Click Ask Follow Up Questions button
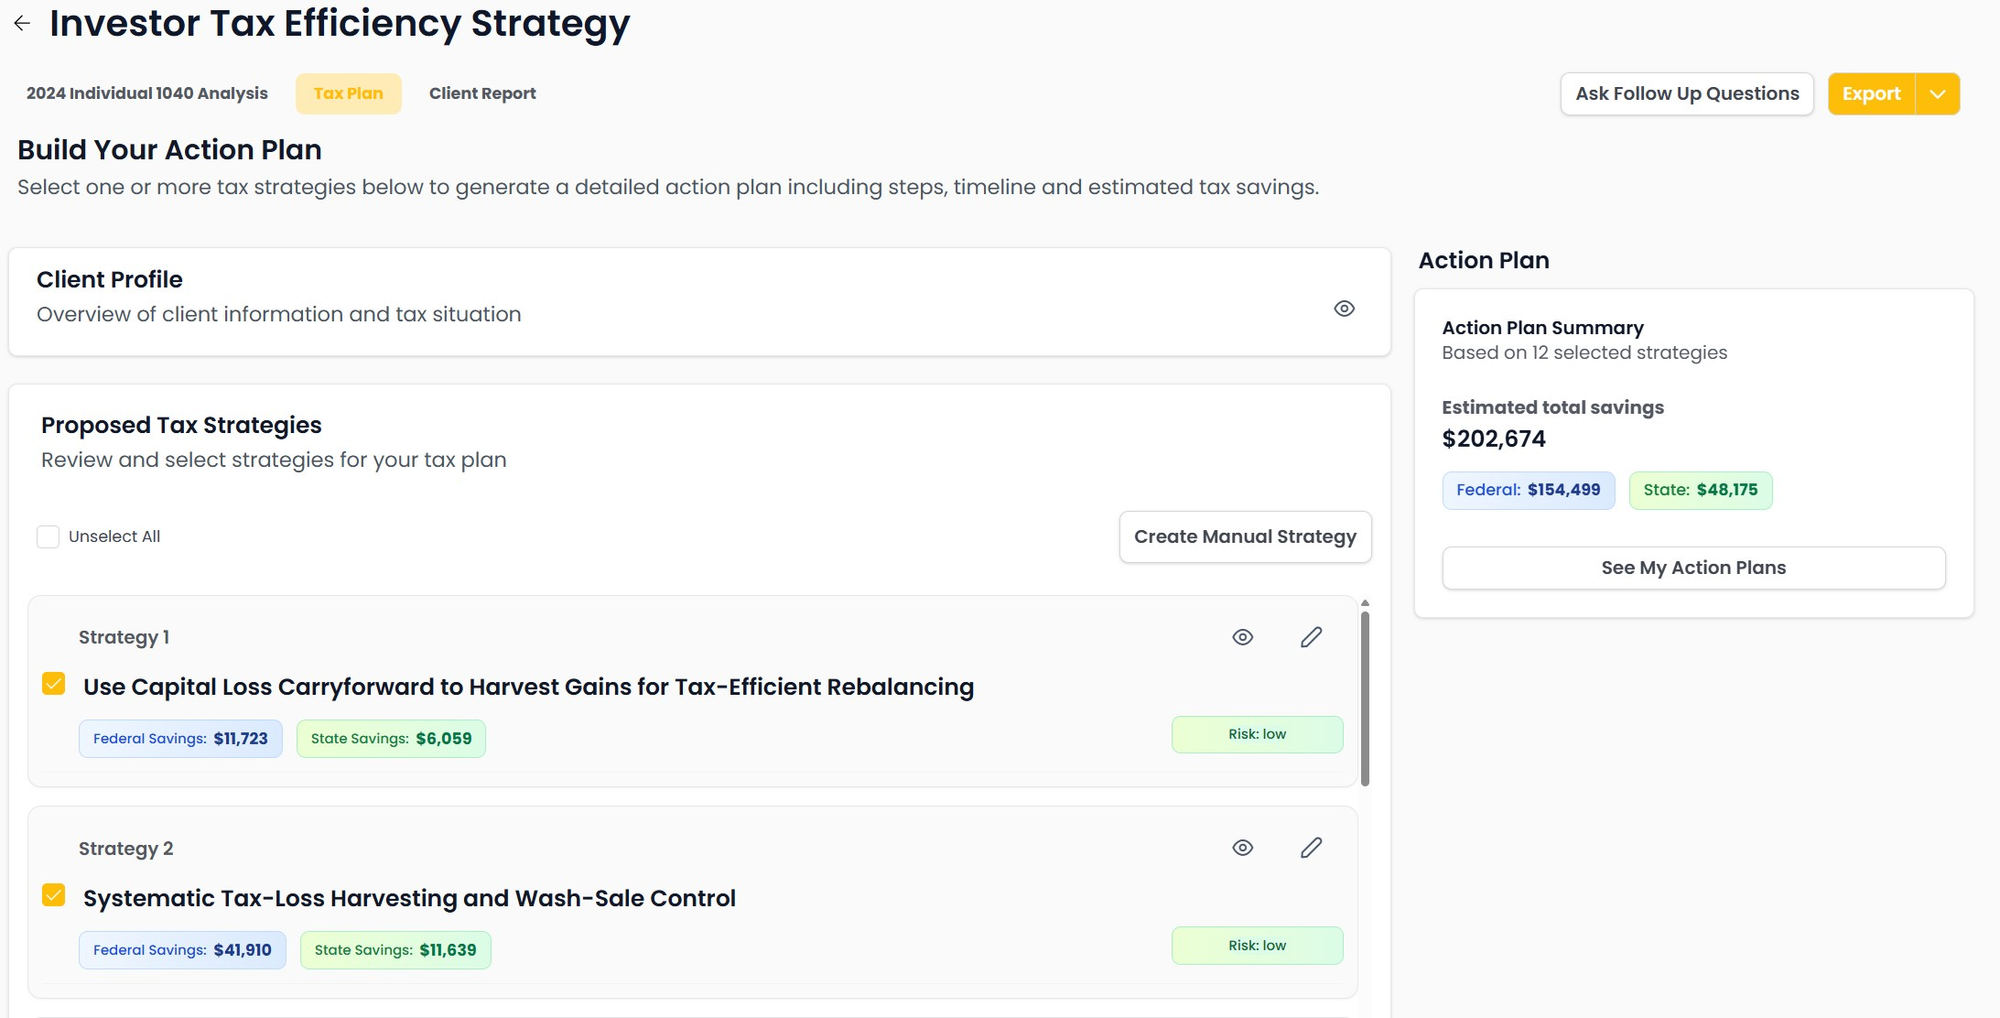2000x1018 pixels. 1686,94
